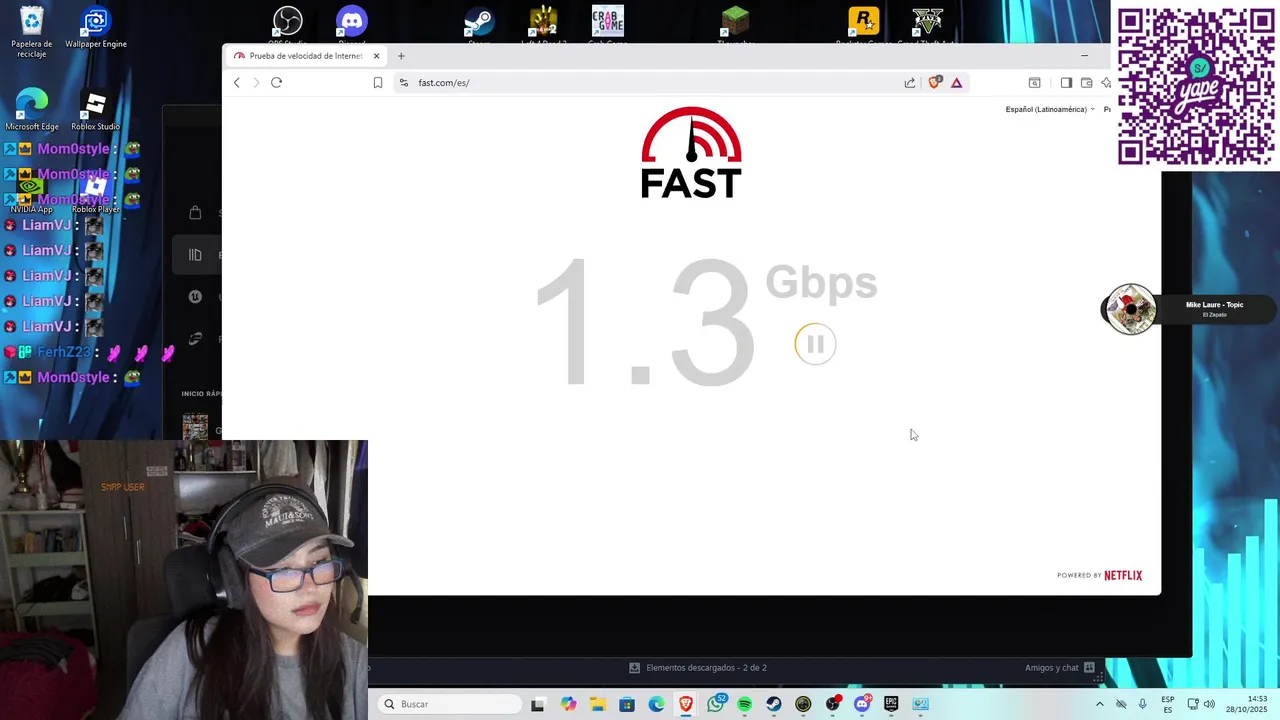The height and width of the screenshot is (720, 1280).
Task: Open Copilot from the taskbar
Action: (x=568, y=704)
